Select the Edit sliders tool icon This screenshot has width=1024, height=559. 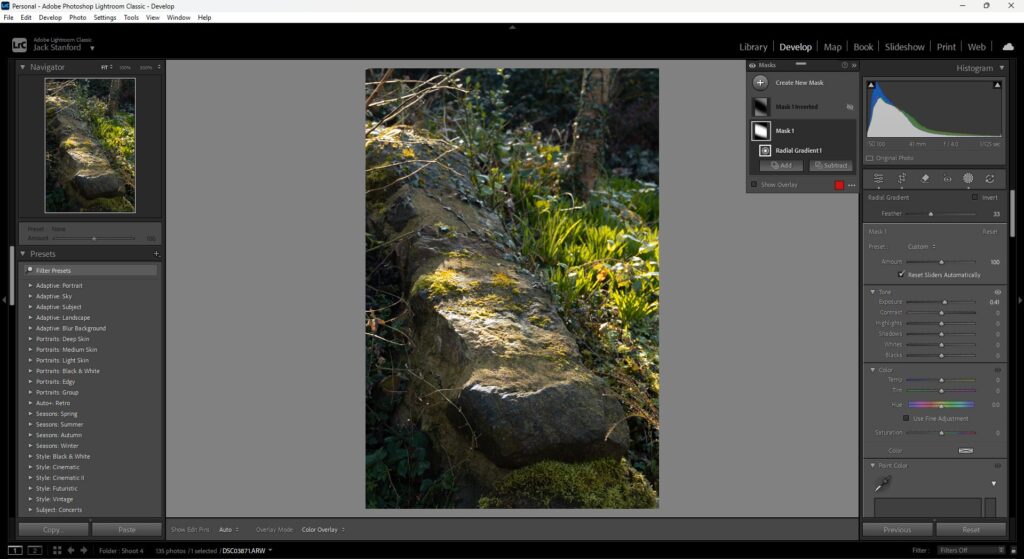(878, 178)
